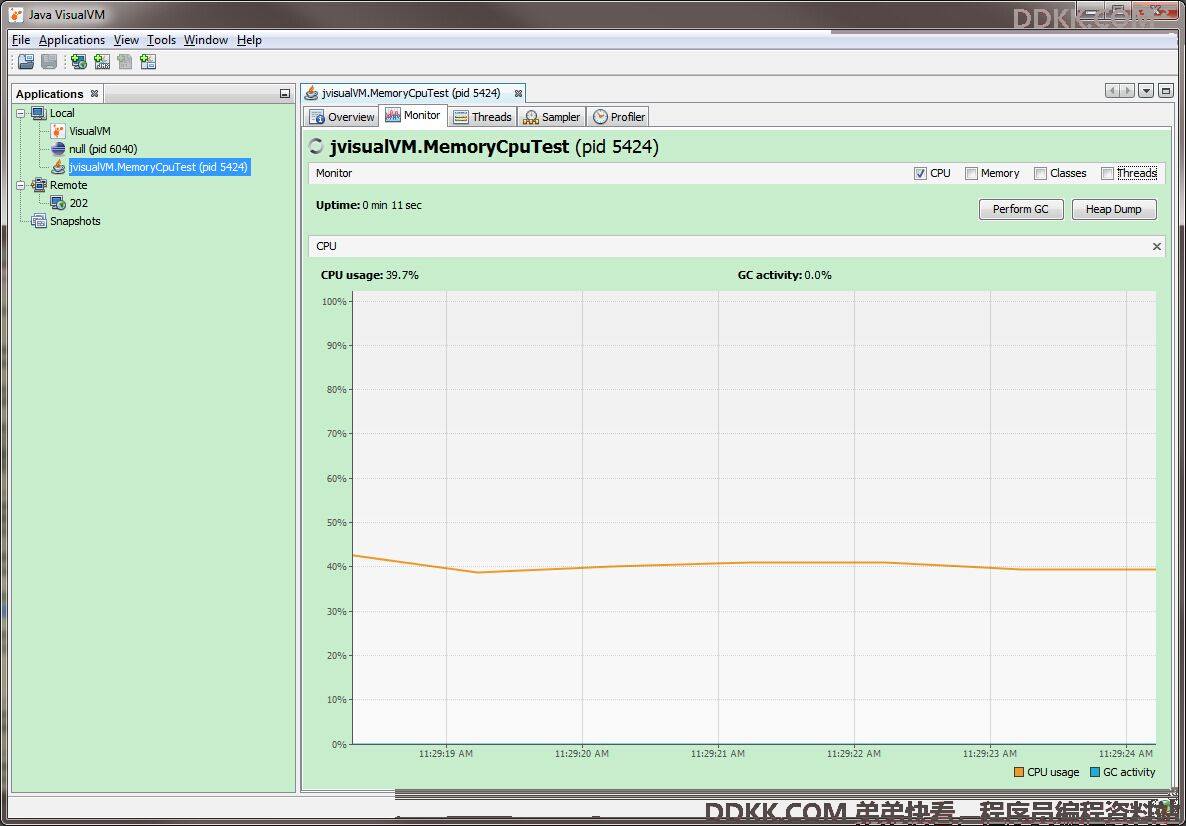This screenshot has width=1186, height=826.
Task: Open the File menu
Action: (x=21, y=40)
